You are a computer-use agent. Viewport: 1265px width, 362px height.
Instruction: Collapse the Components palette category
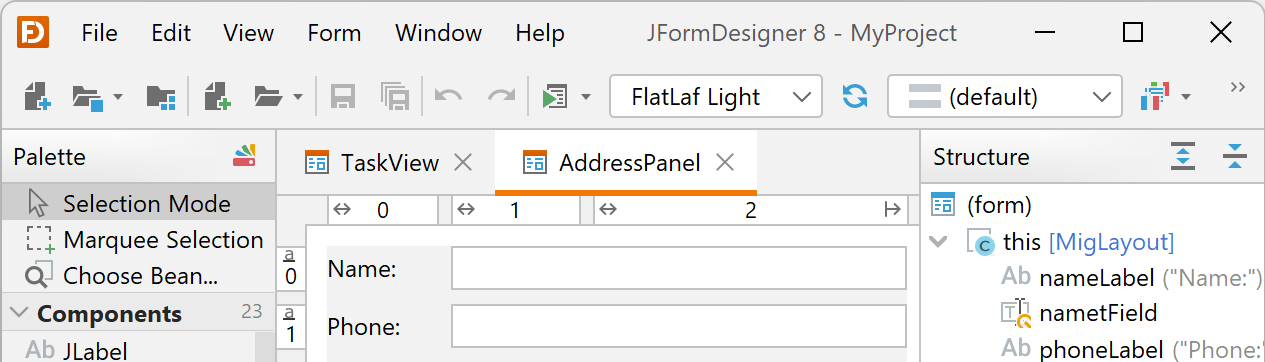point(19,313)
